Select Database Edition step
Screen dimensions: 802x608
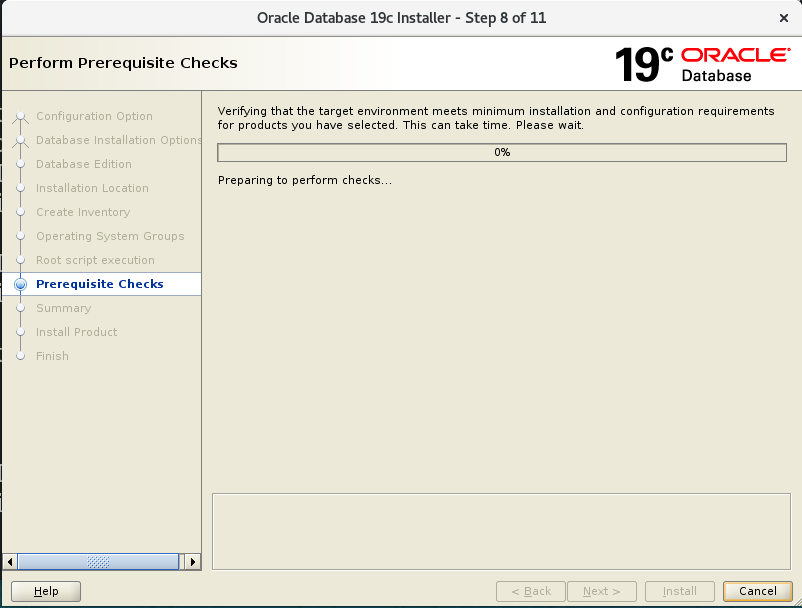click(84, 164)
